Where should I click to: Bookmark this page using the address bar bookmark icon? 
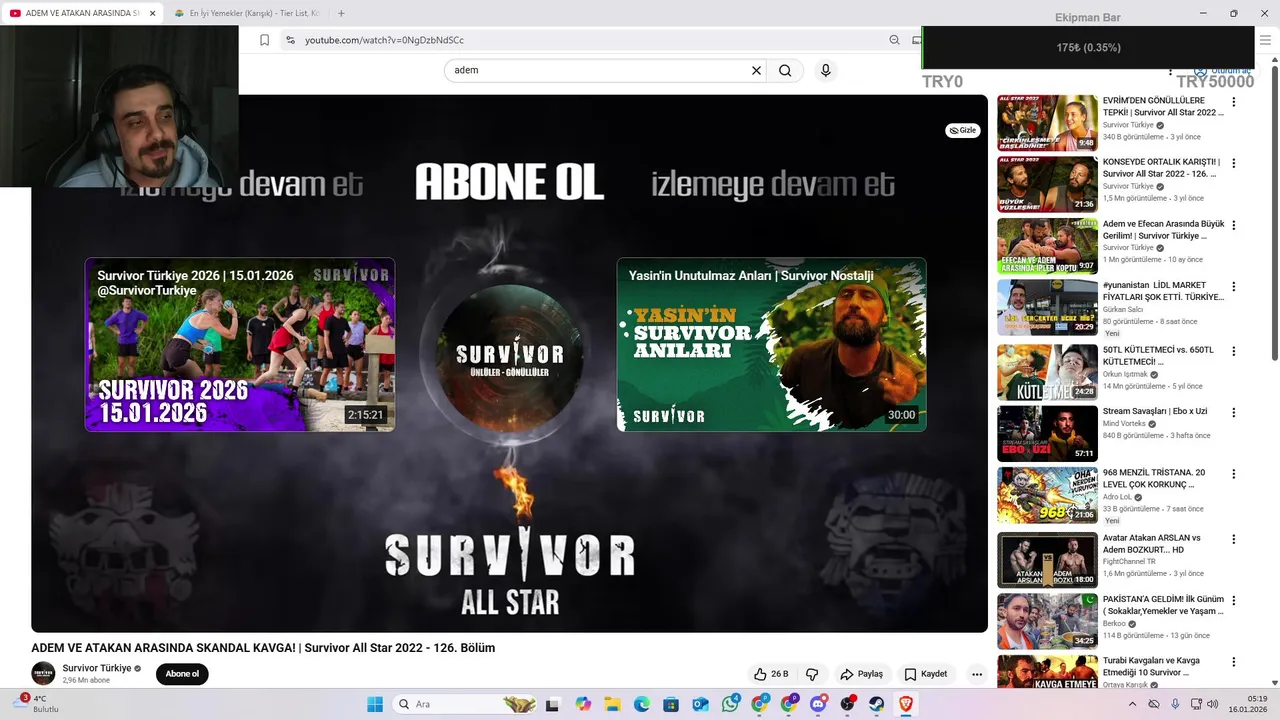(264, 40)
